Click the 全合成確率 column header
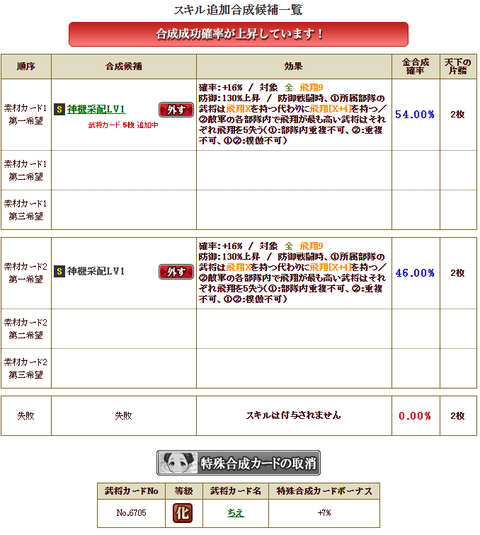Screen dimensions: 480x535 tap(416, 66)
